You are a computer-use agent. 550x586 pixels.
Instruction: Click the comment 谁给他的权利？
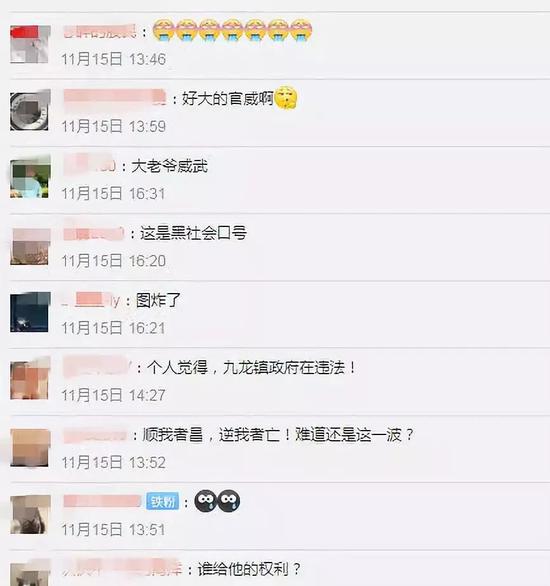pos(249,569)
